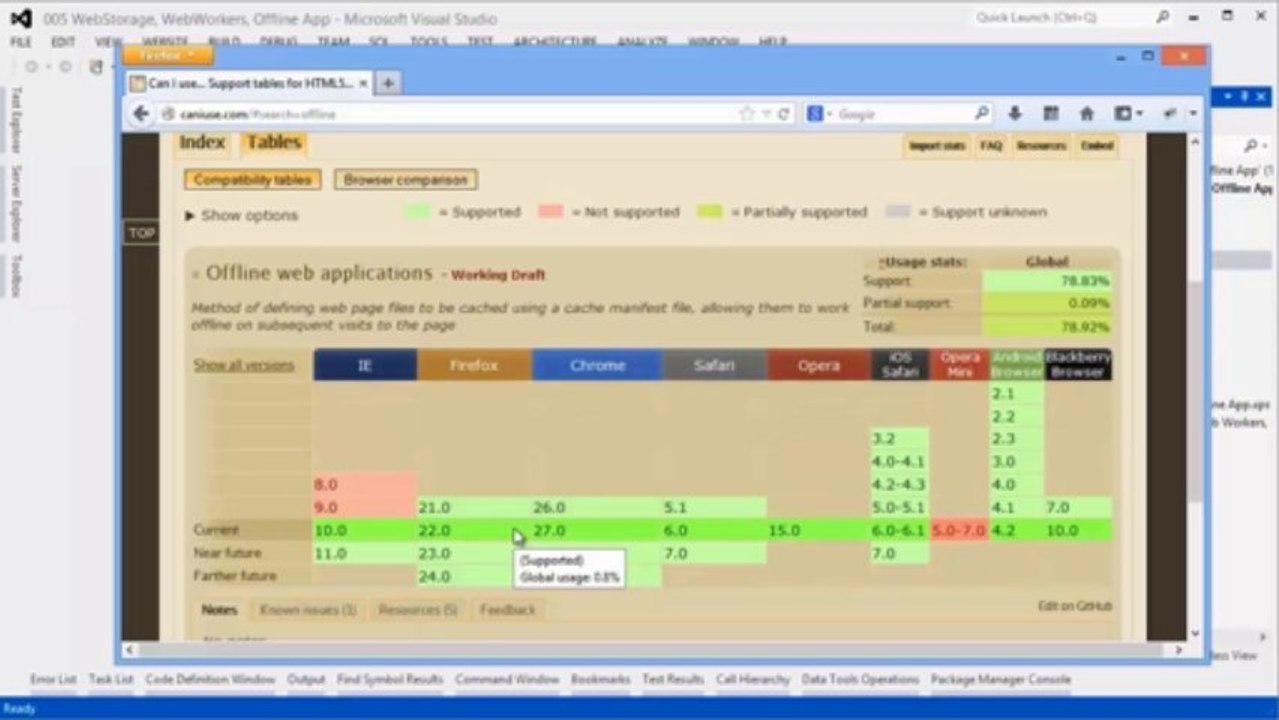Click the green Supported legend swatch
The image size is (1279, 720).
point(418,212)
